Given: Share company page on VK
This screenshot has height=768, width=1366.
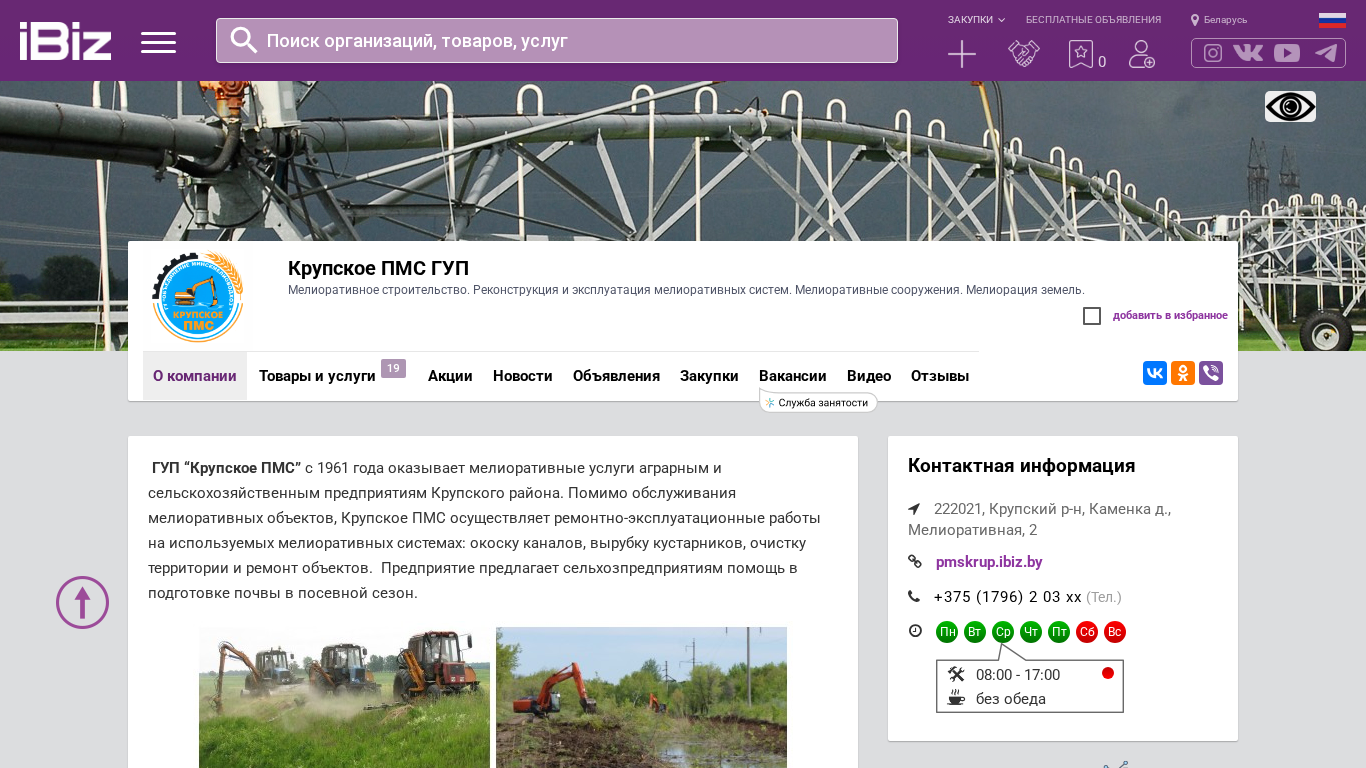Looking at the screenshot, I should click(x=1155, y=373).
